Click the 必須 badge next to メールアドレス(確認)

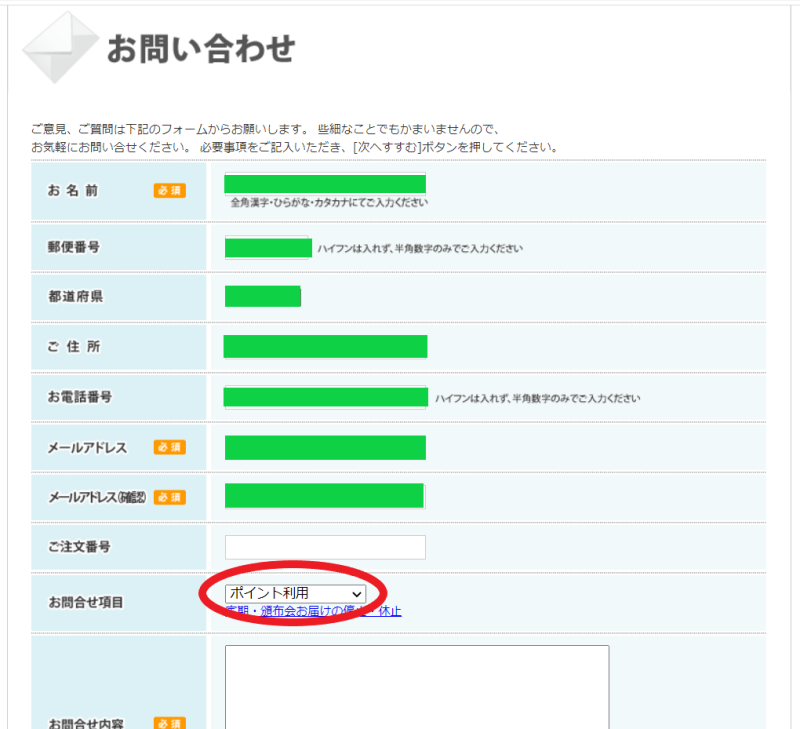click(169, 497)
